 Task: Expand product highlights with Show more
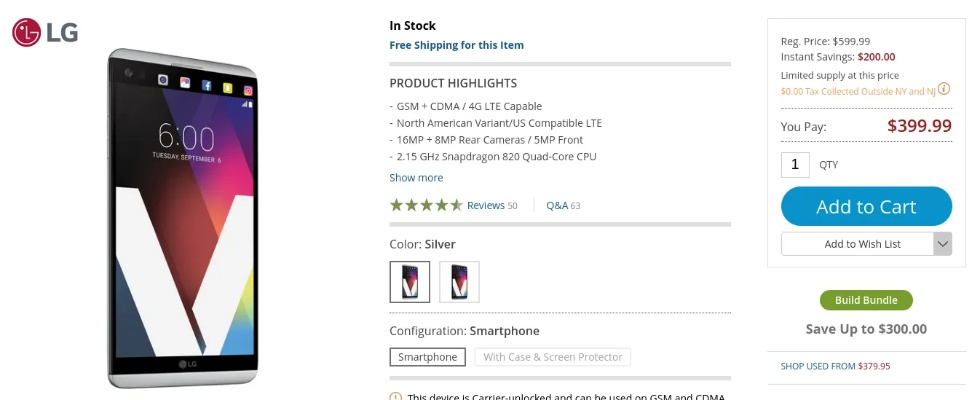click(416, 178)
